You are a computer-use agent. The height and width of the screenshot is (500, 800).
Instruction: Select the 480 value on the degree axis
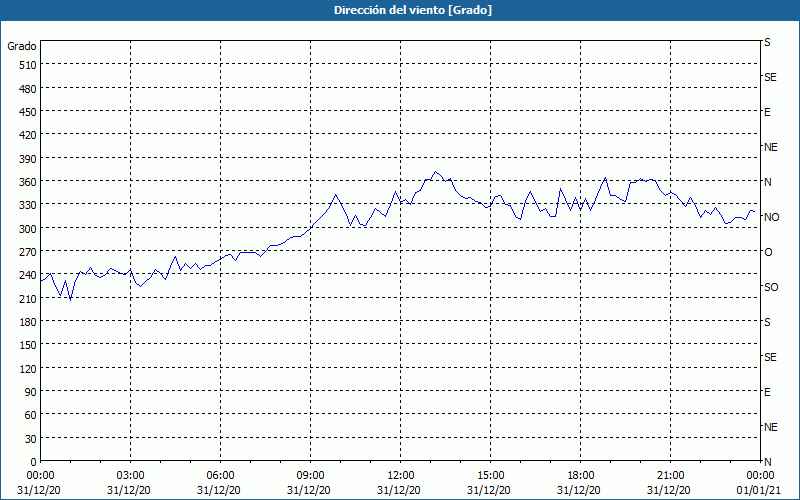[29, 89]
